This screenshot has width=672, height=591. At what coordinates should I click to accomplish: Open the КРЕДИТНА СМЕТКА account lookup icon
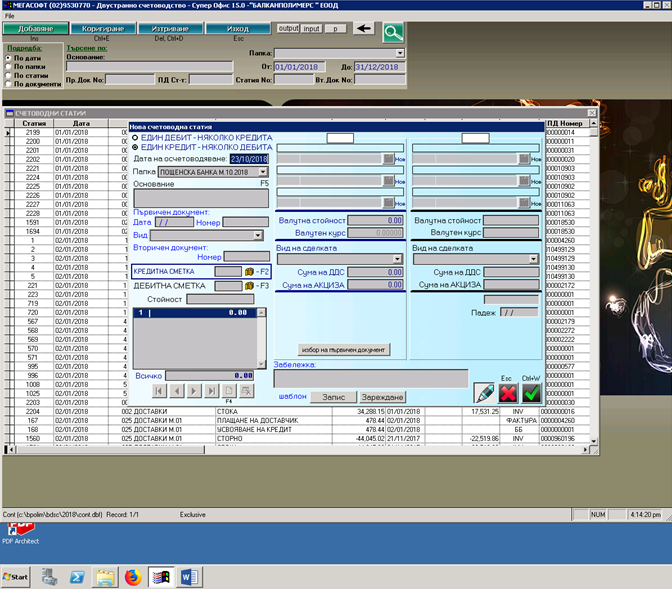tap(249, 271)
